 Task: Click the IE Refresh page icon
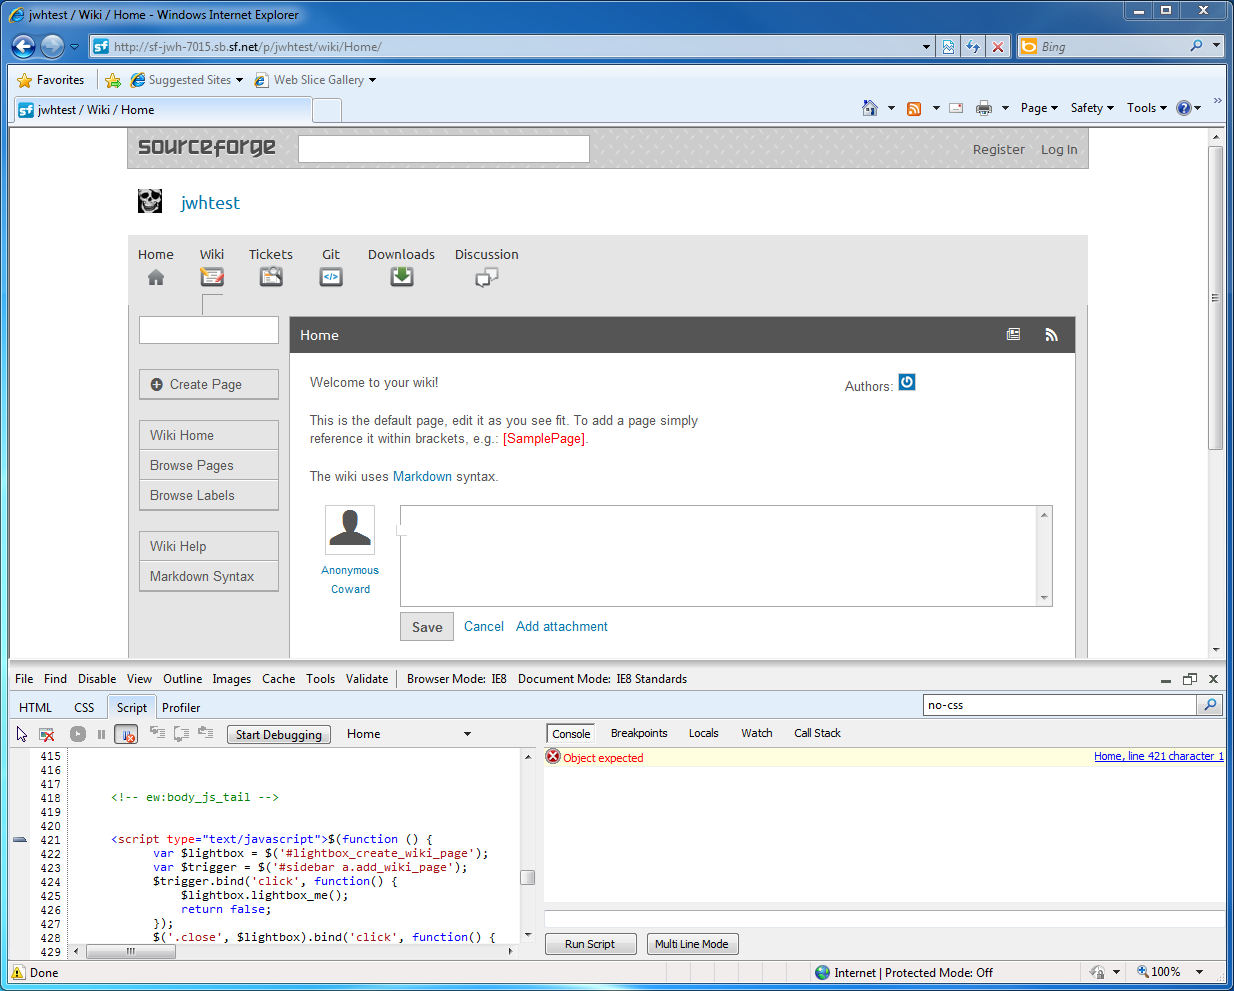tap(973, 46)
